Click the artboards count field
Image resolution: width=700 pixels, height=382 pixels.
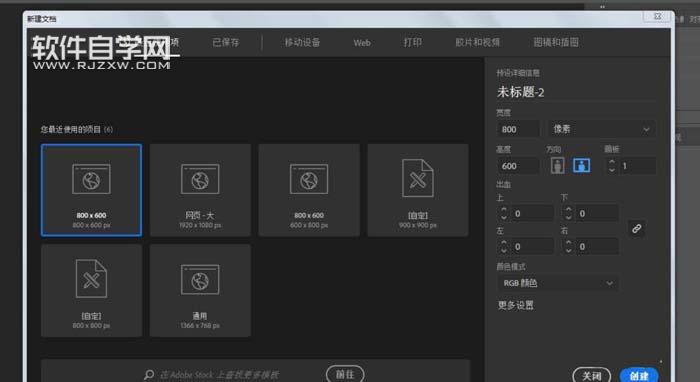pos(638,166)
